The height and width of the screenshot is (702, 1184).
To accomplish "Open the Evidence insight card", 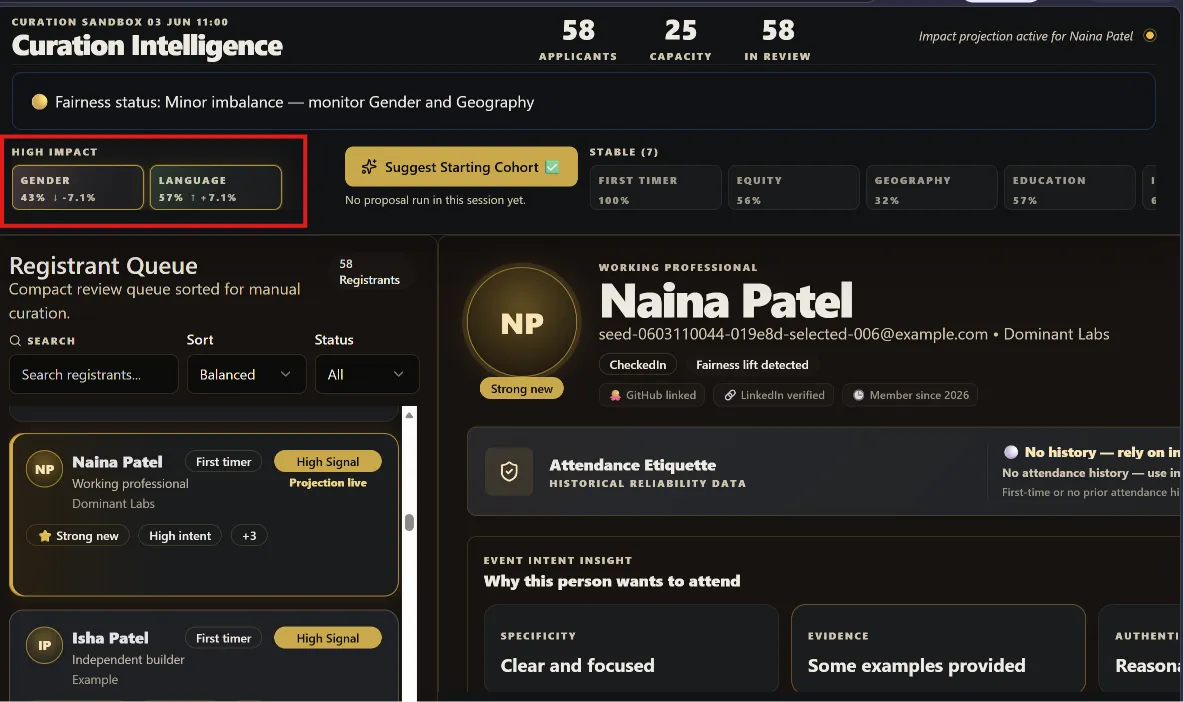I will [x=938, y=649].
